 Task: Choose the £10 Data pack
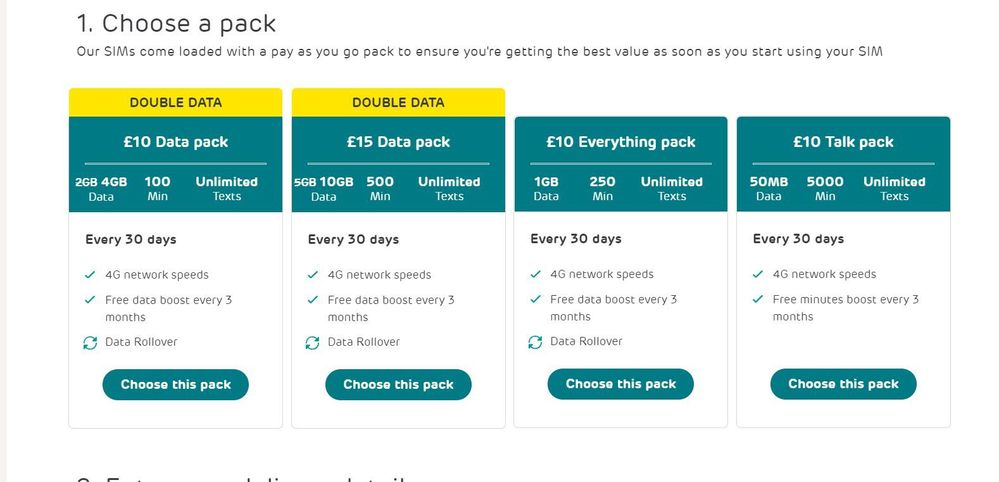pyautogui.click(x=175, y=385)
